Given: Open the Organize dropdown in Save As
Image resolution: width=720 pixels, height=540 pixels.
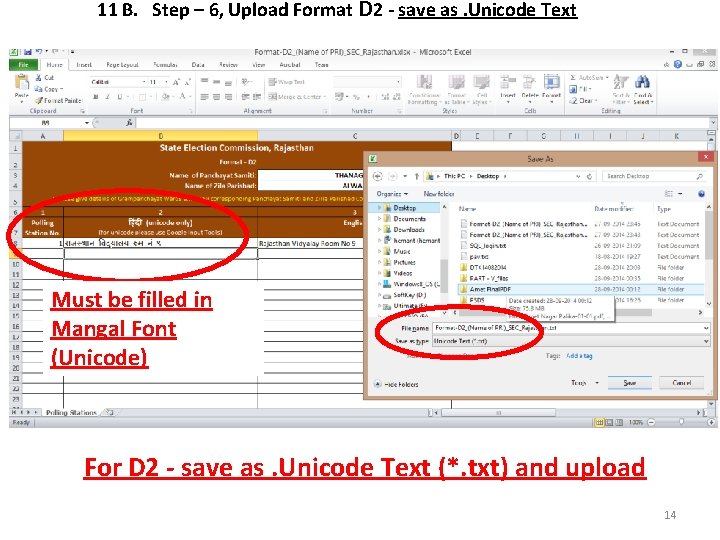Looking at the screenshot, I should (392, 194).
